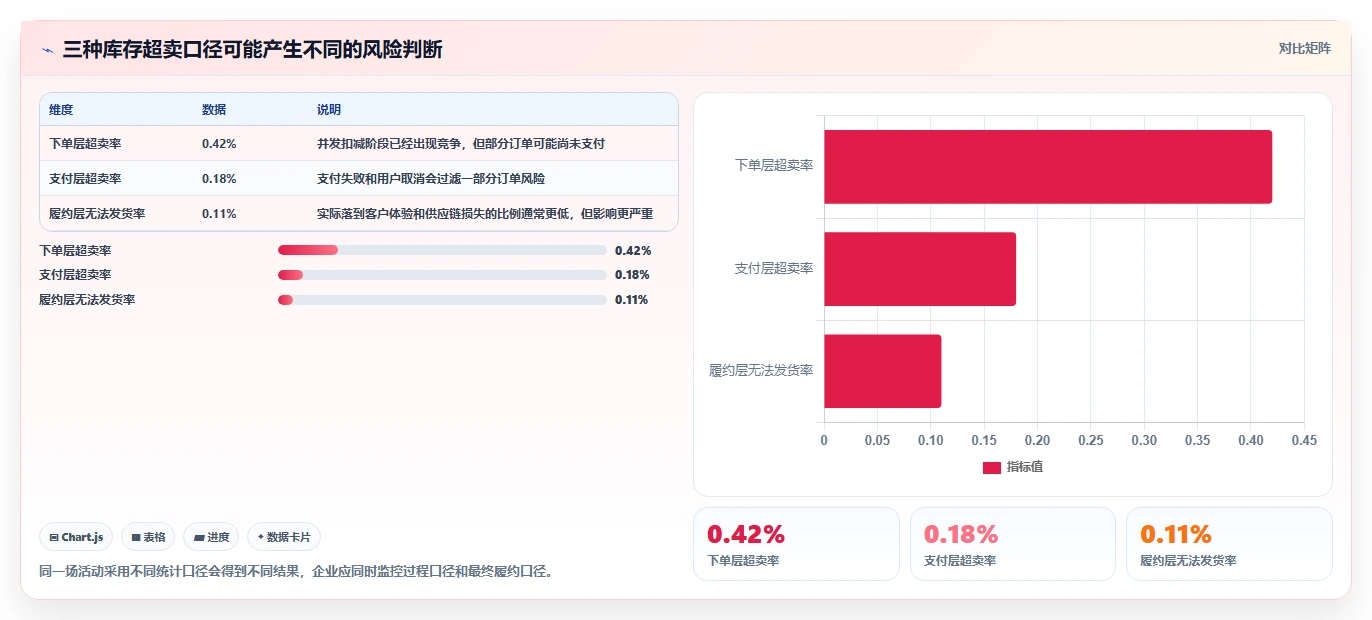Click the lightning icon beside the title

[x=47, y=50]
